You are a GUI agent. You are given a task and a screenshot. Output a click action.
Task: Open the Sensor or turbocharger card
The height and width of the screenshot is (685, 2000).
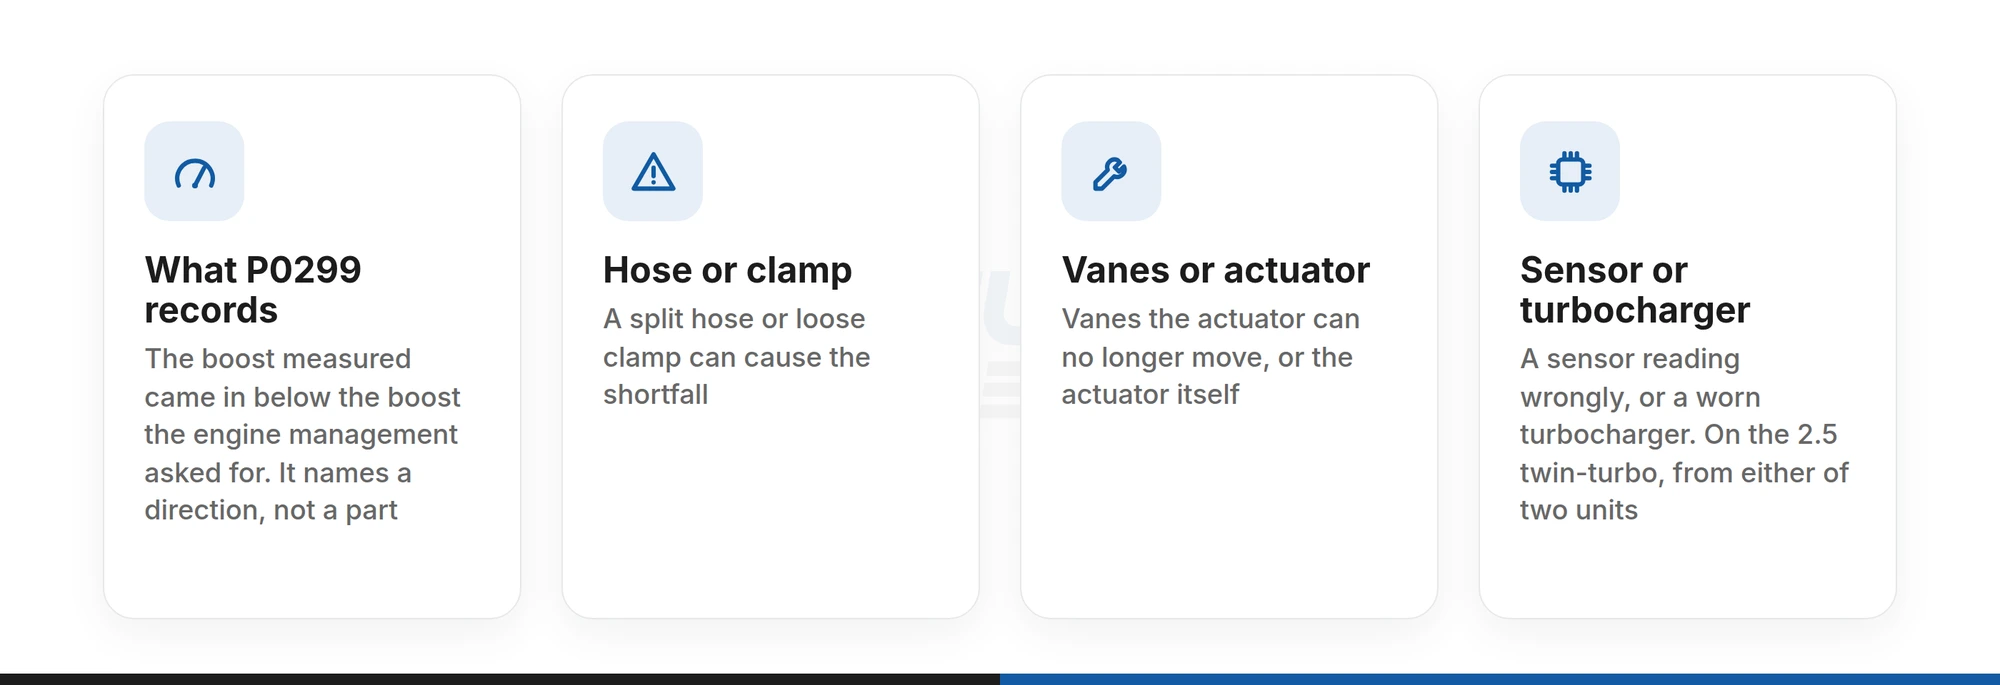click(1687, 346)
